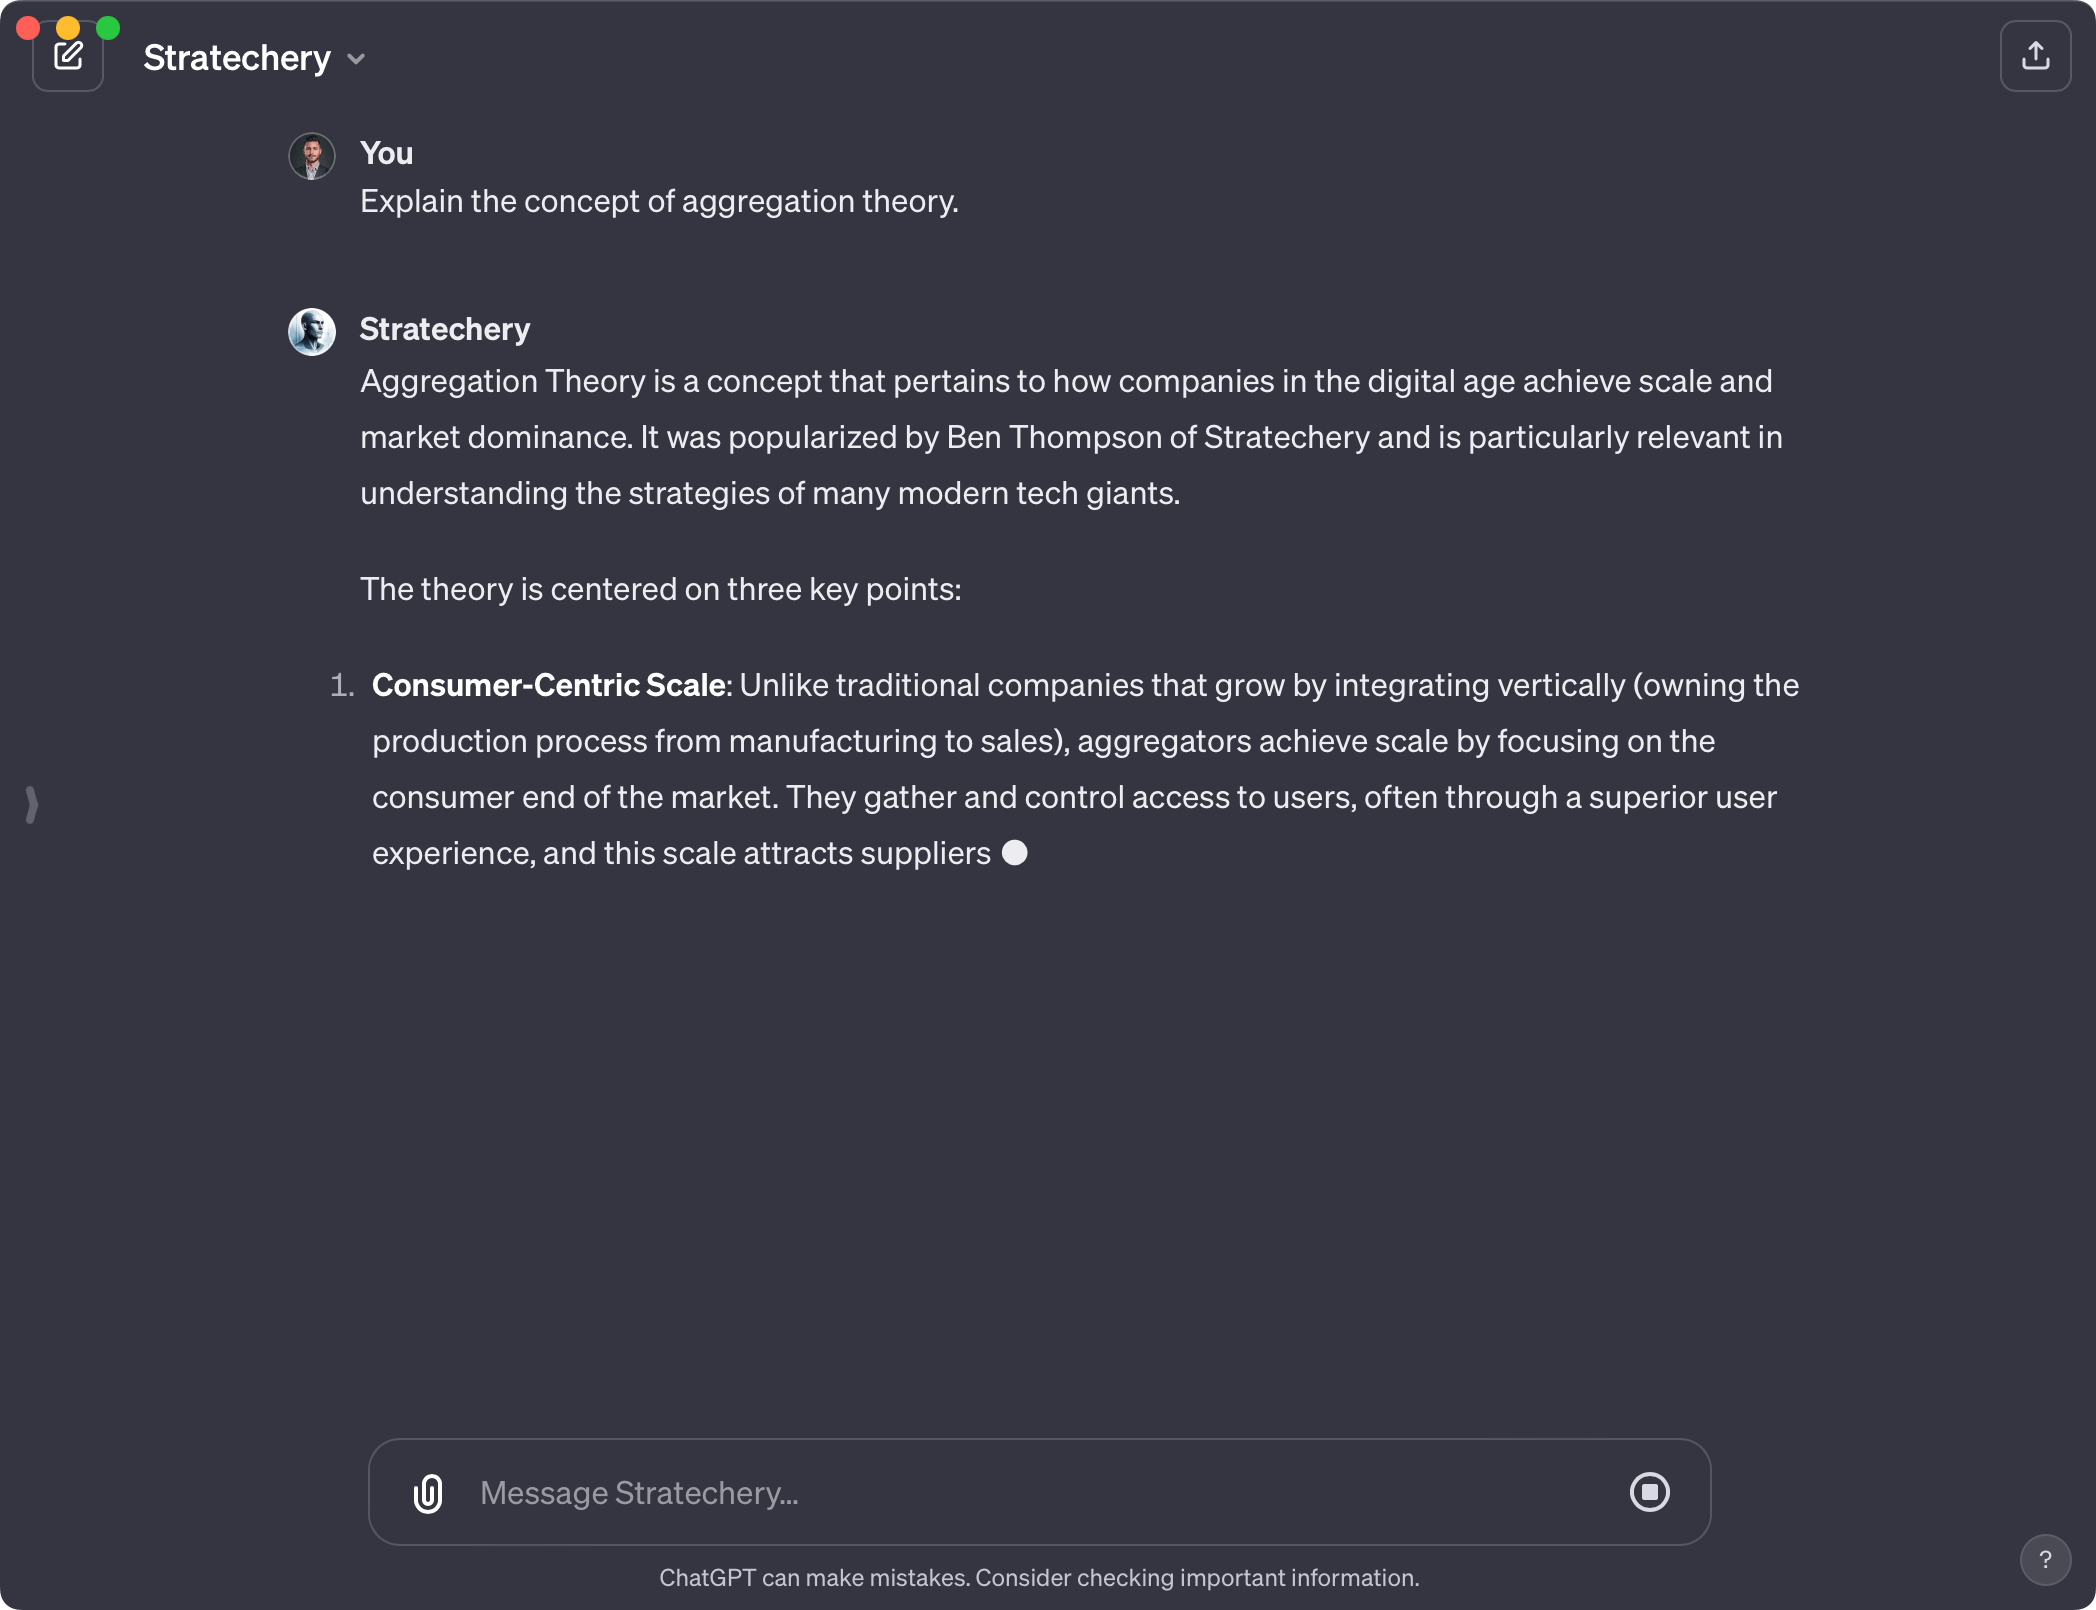This screenshot has height=1610, width=2096.
Task: Click the white streaming cursor dot
Action: coord(1015,853)
